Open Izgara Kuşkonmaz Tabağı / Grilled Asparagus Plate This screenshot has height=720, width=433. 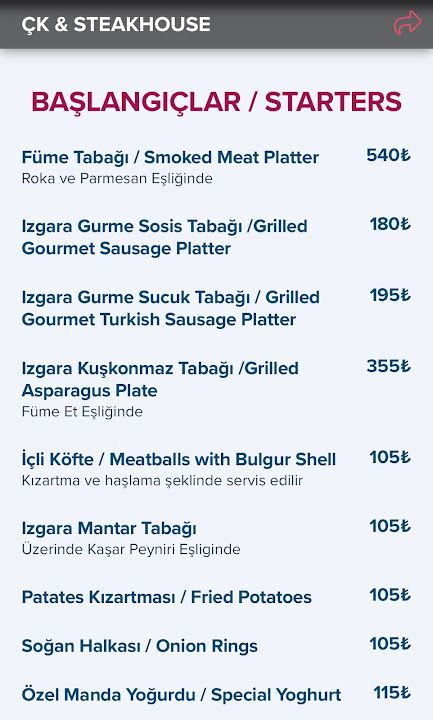coord(160,379)
